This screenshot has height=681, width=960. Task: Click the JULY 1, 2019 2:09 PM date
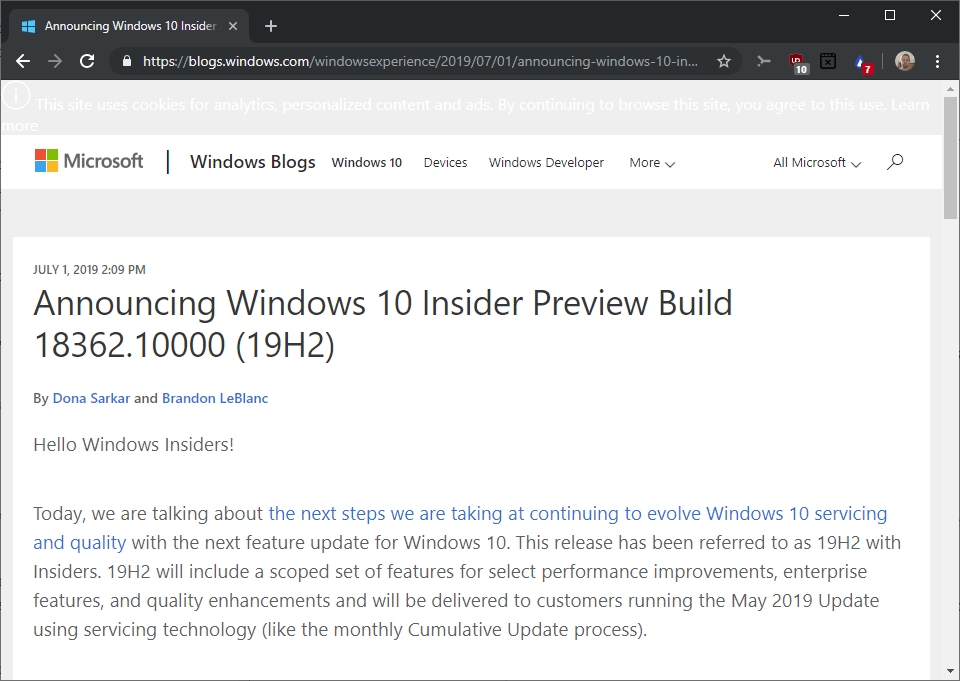(89, 269)
